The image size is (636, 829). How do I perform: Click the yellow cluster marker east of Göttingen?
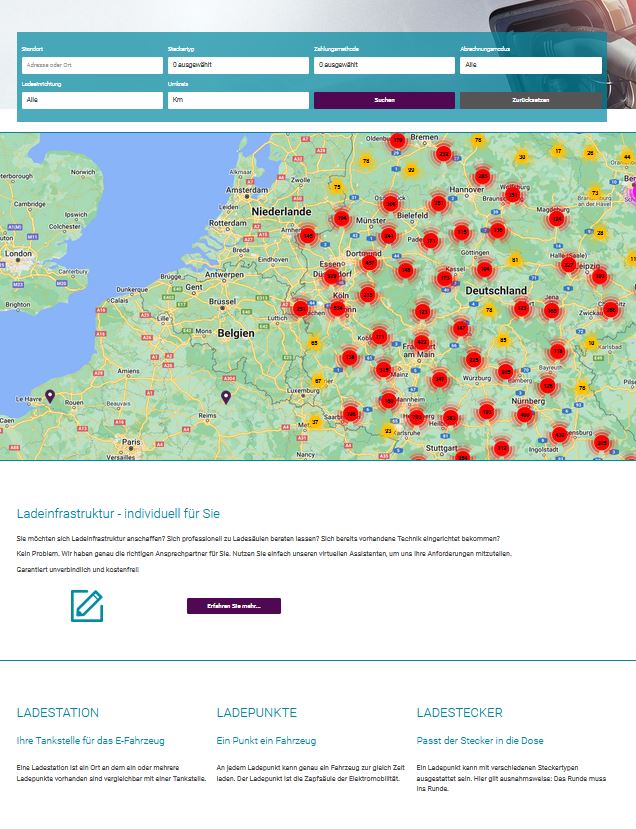click(515, 260)
